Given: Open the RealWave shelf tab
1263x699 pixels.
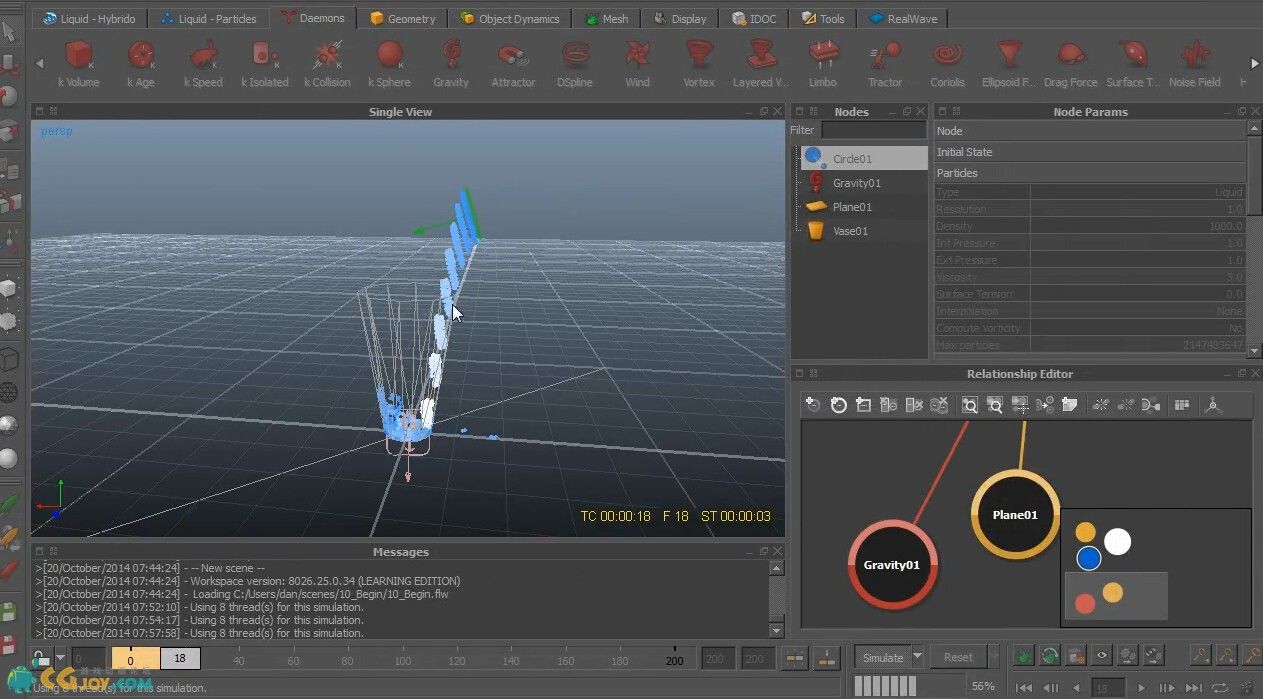Looking at the screenshot, I should click(904, 18).
